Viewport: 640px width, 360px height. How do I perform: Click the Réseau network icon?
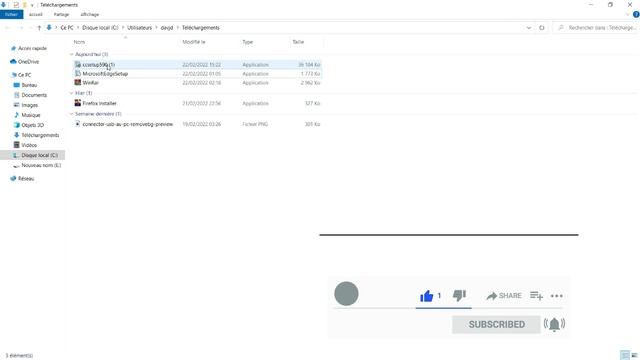[x=13, y=178]
